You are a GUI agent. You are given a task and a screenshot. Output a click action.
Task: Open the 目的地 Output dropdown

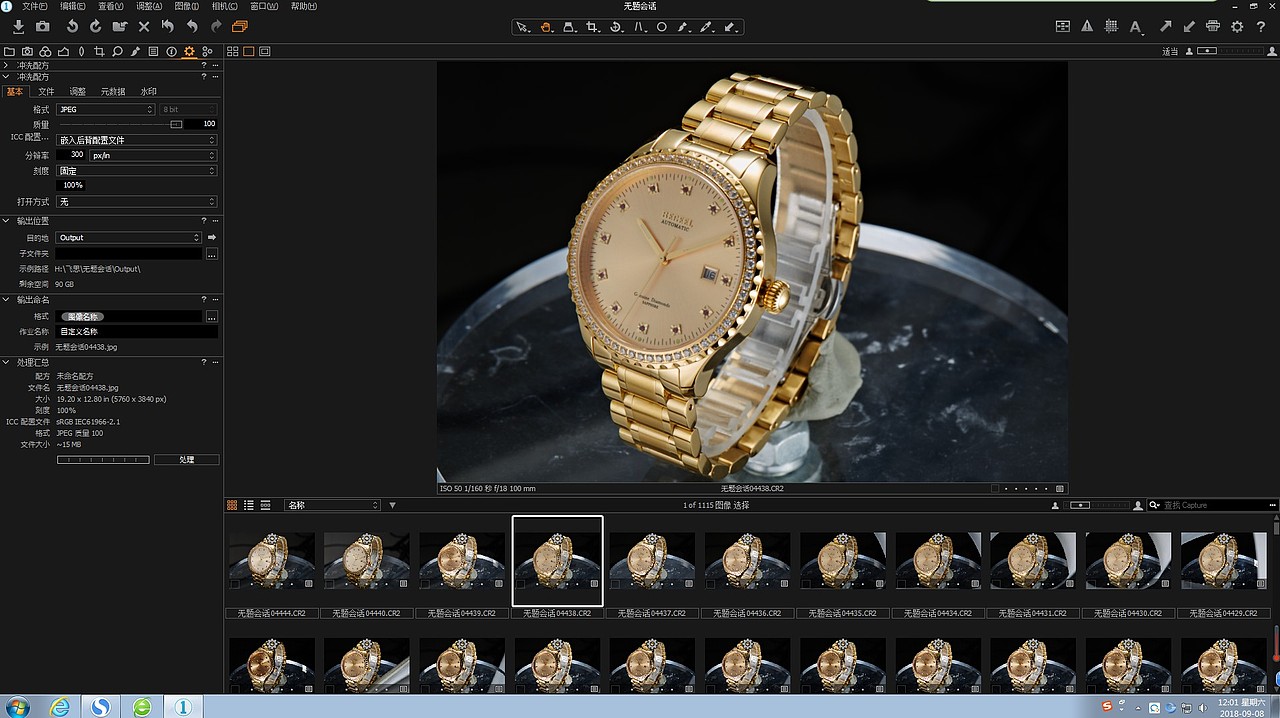[x=129, y=237]
